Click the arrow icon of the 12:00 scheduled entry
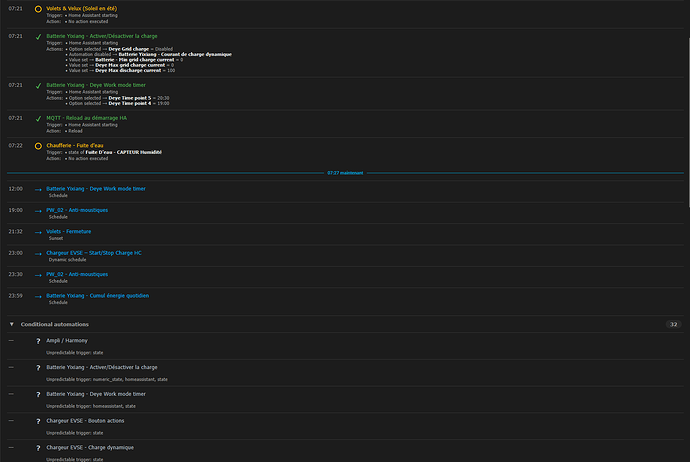Image resolution: width=690 pixels, height=462 pixels. [x=38, y=190]
